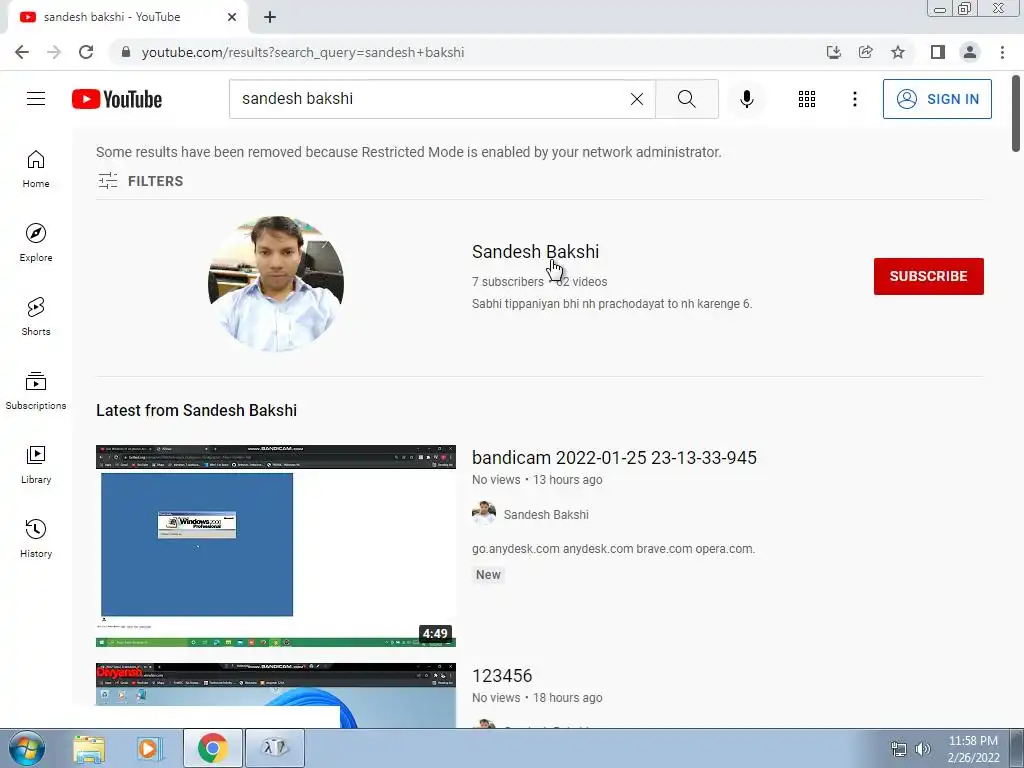Open Windows Explorer from the taskbar
This screenshot has height=768, width=1024.
point(89,748)
